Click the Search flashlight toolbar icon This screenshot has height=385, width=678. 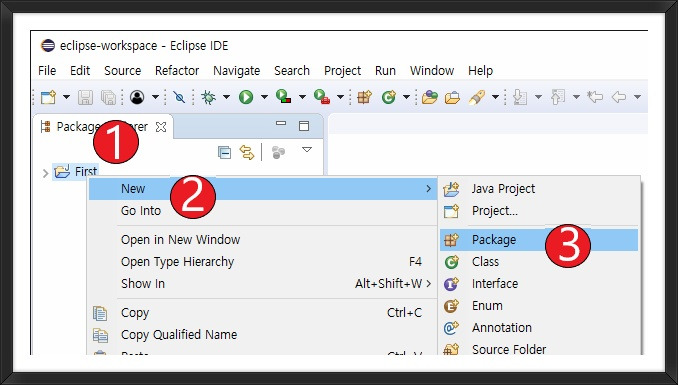477,97
